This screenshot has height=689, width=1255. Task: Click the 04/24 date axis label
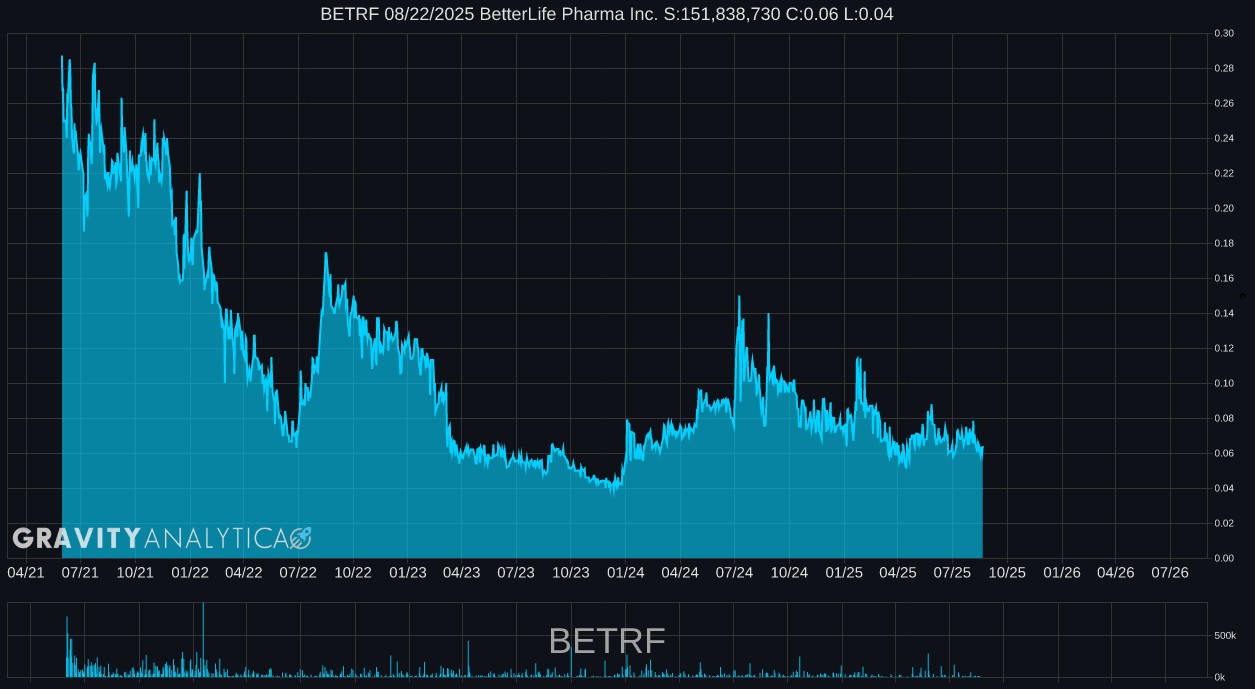click(680, 573)
